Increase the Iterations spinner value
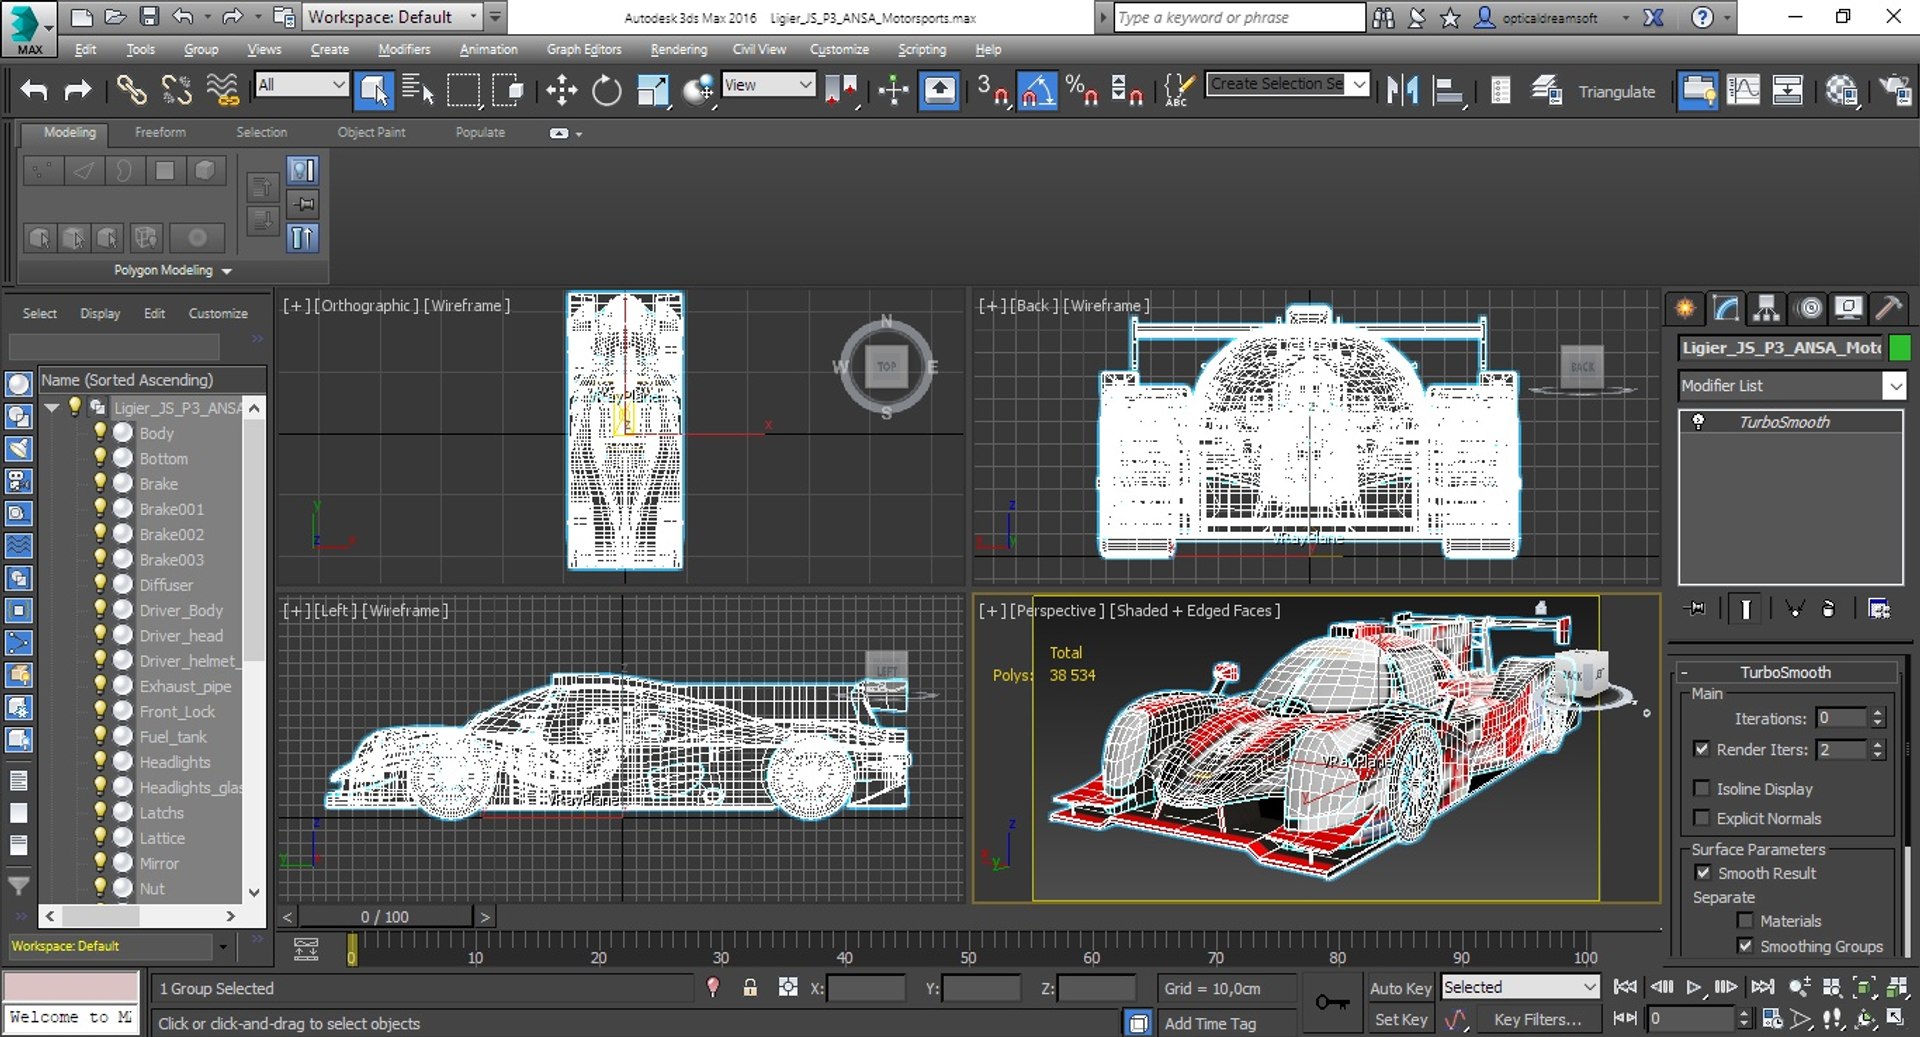Screen dimensions: 1920x1037 click(1878, 714)
